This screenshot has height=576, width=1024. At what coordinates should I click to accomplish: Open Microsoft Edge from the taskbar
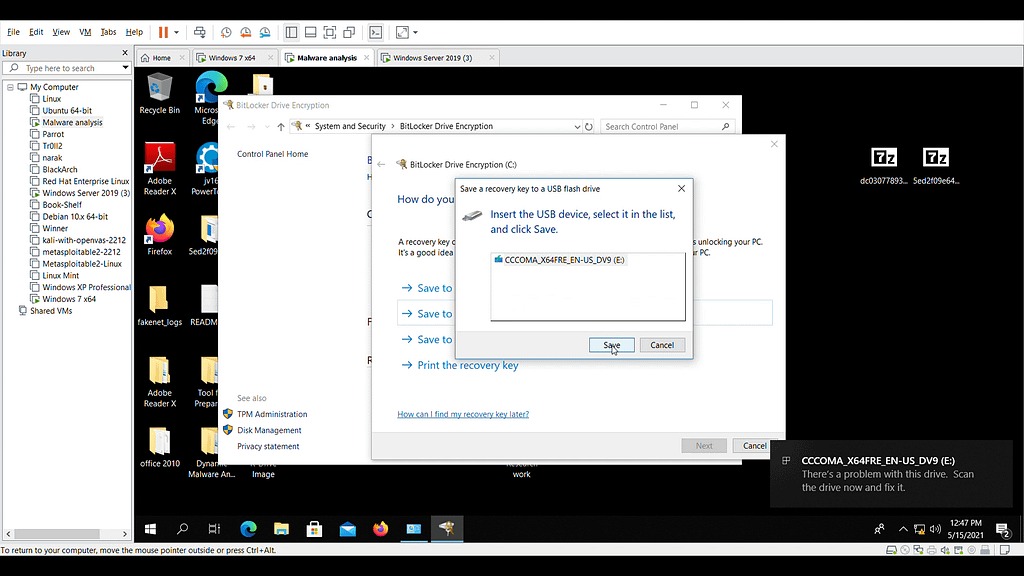click(248, 529)
